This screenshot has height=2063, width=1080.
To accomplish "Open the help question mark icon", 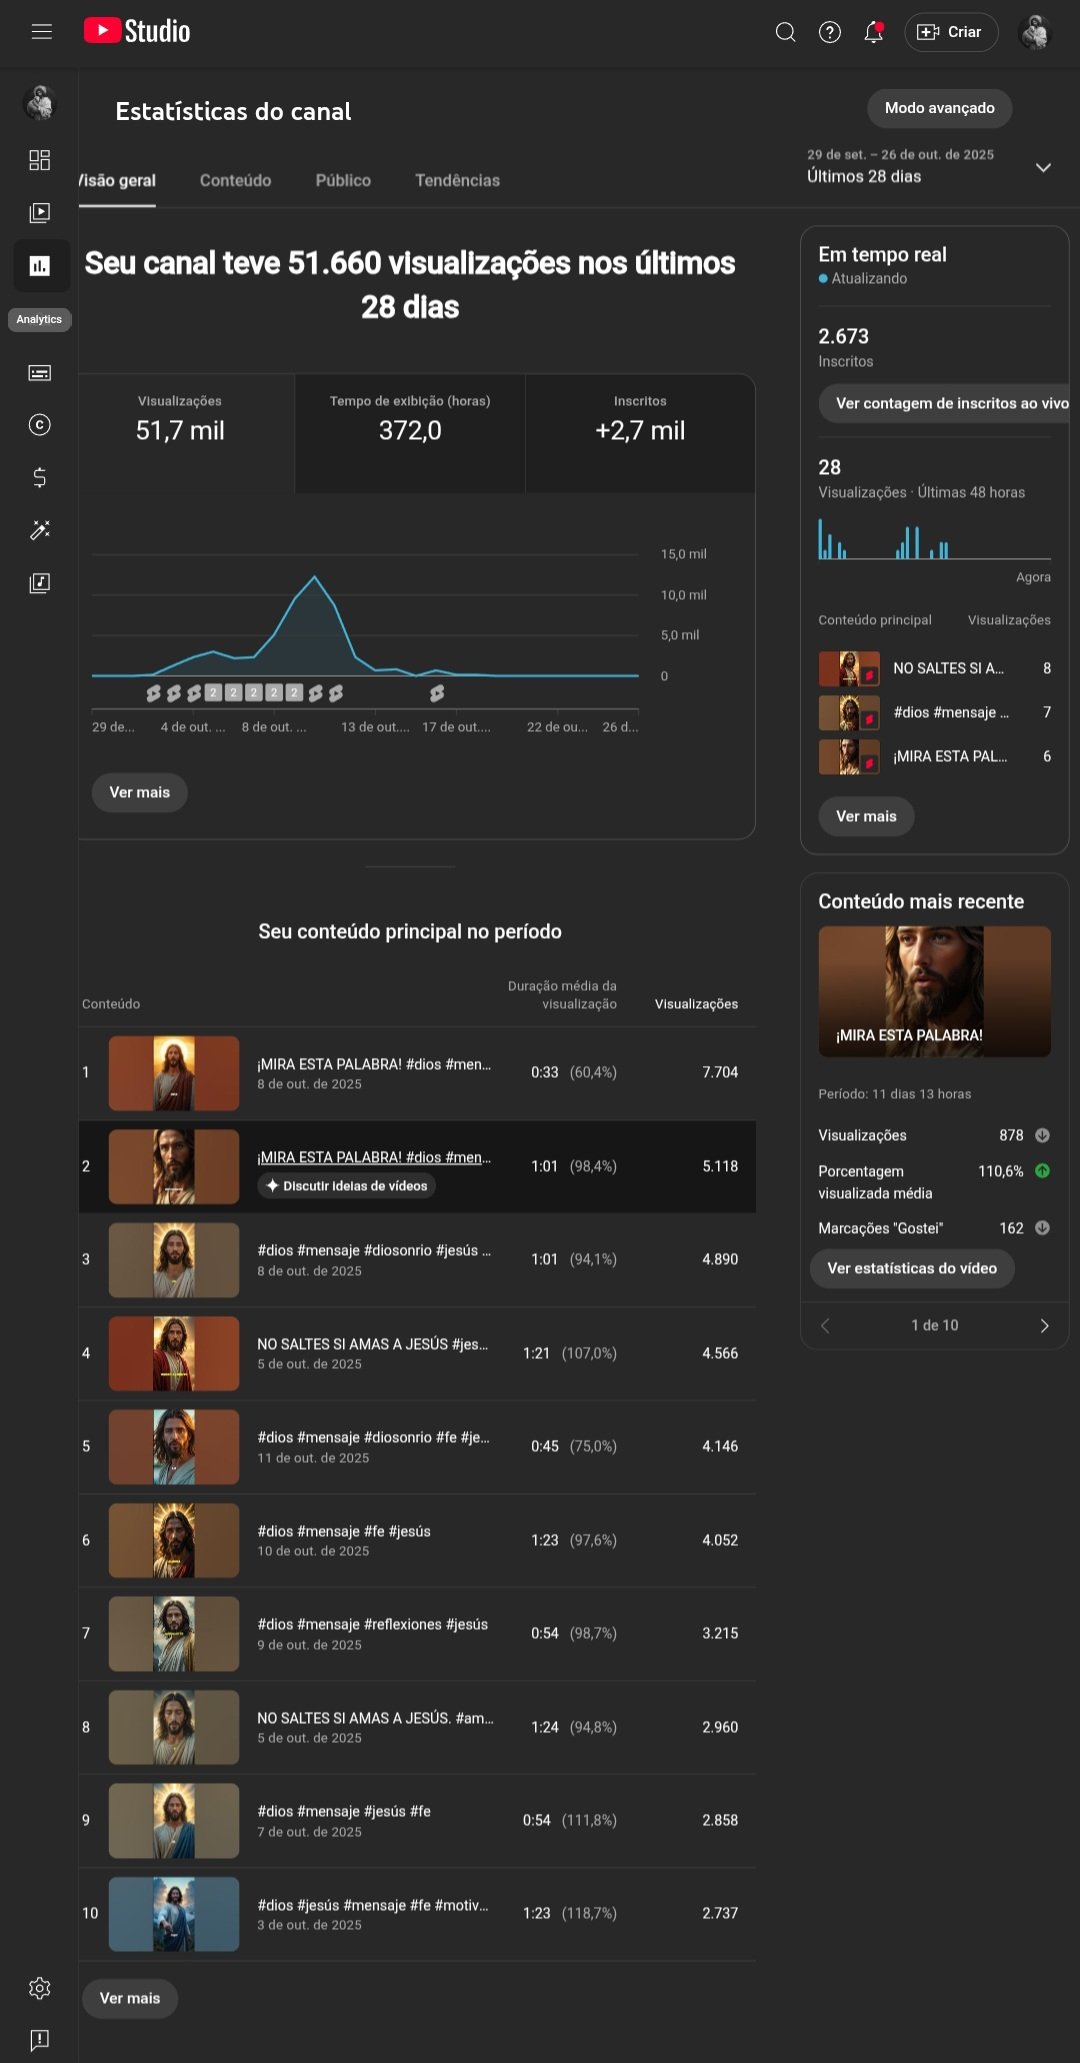I will [x=829, y=32].
